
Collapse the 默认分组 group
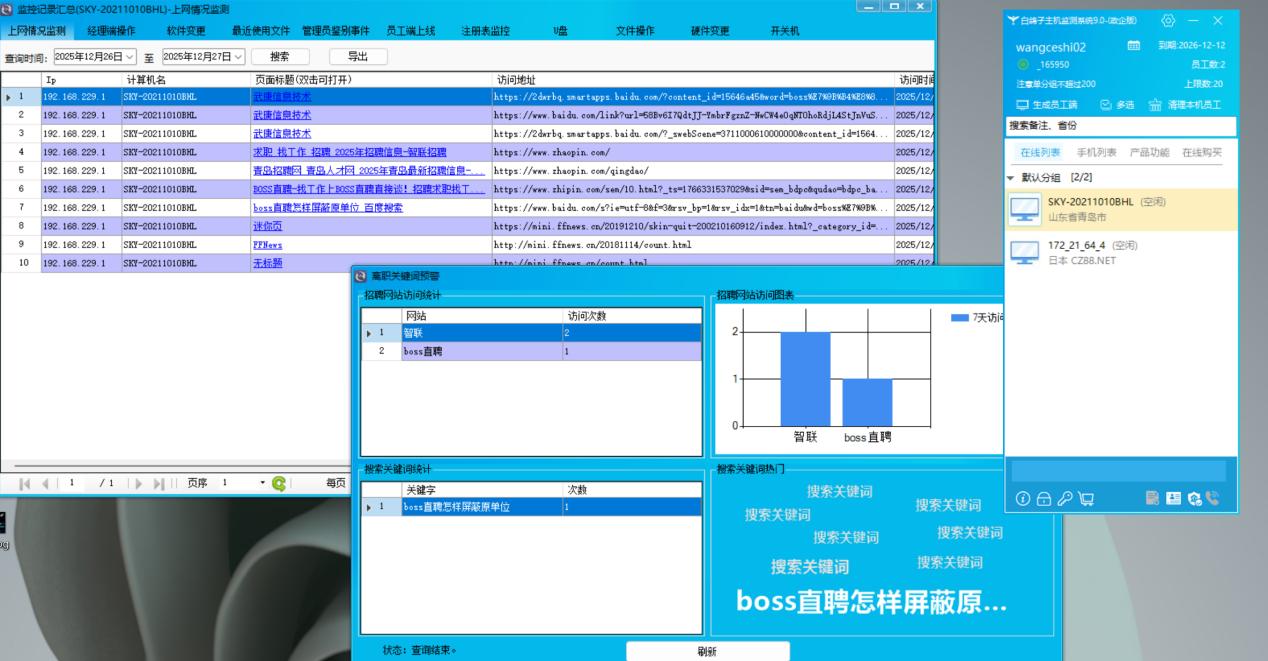click(x=1010, y=177)
